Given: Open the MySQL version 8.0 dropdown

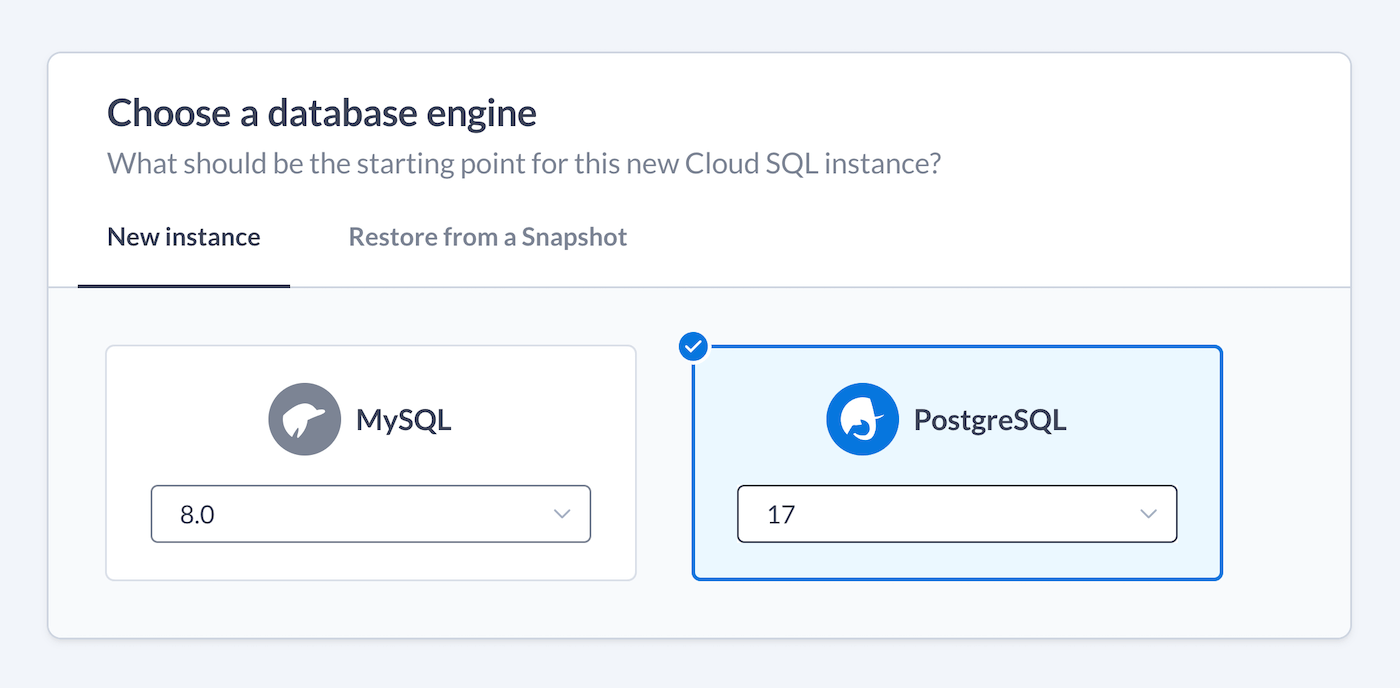Looking at the screenshot, I should pyautogui.click(x=371, y=514).
